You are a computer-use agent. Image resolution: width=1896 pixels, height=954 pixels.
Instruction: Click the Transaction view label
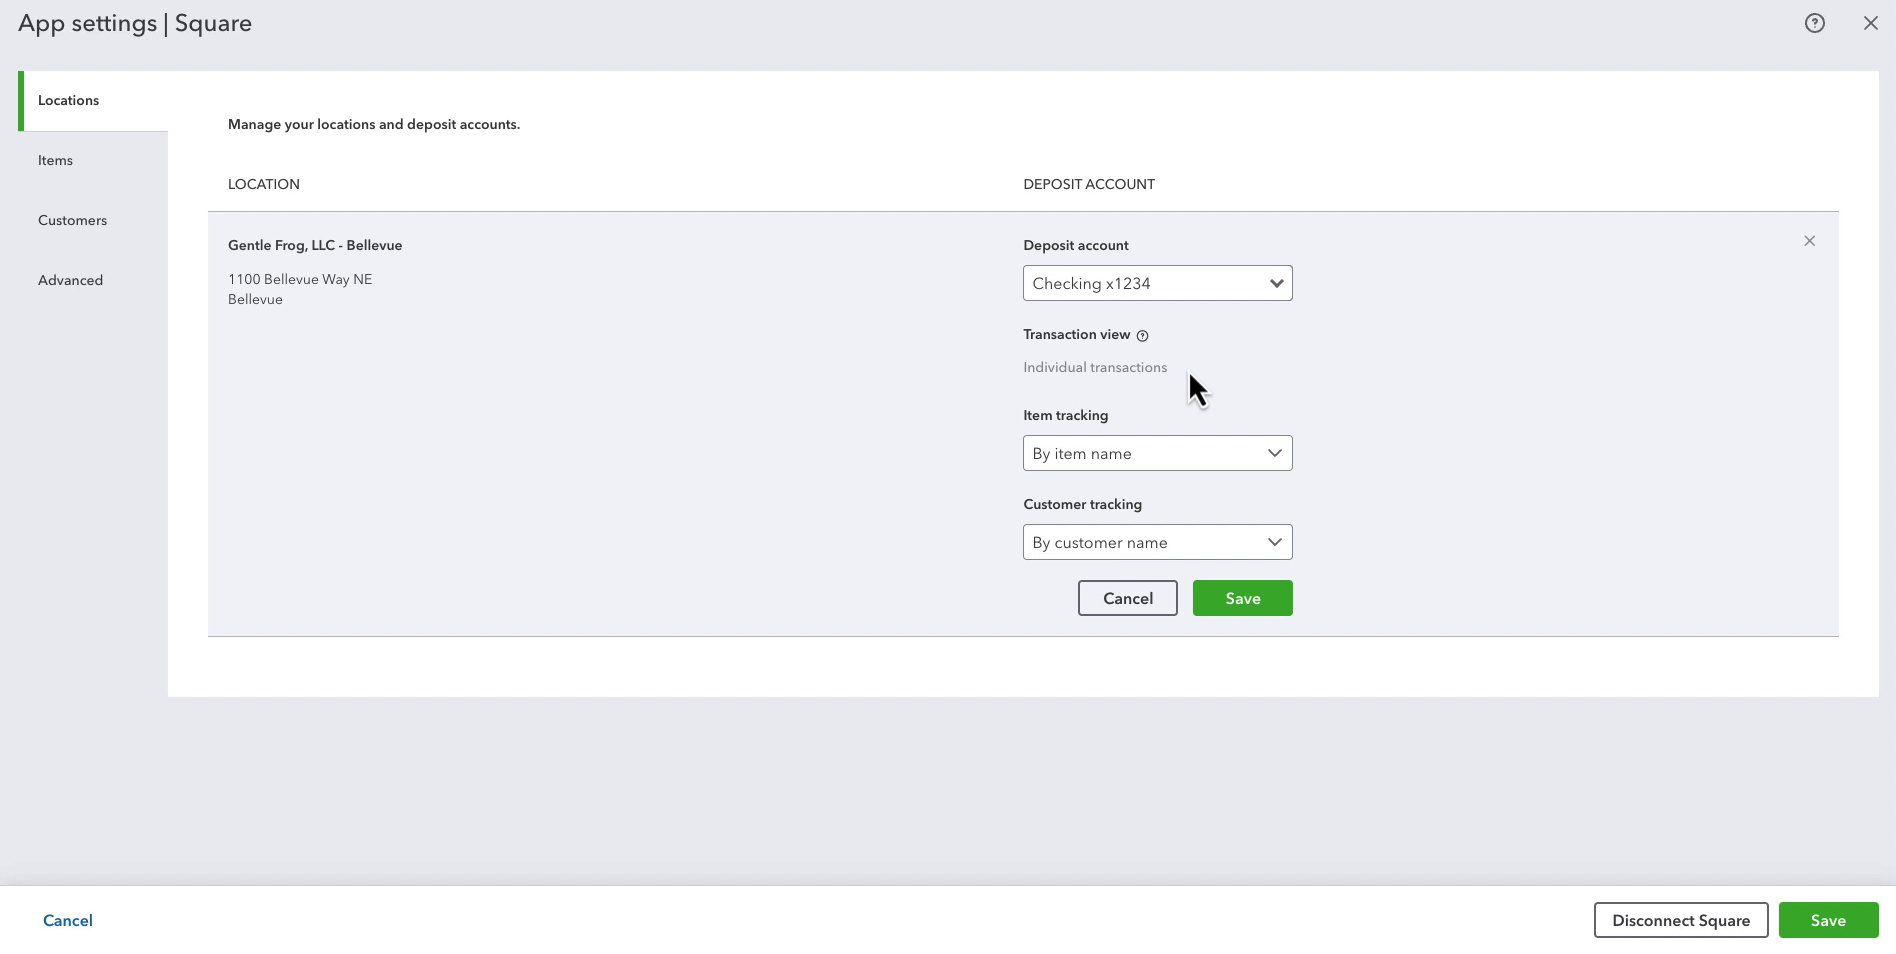click(1076, 334)
